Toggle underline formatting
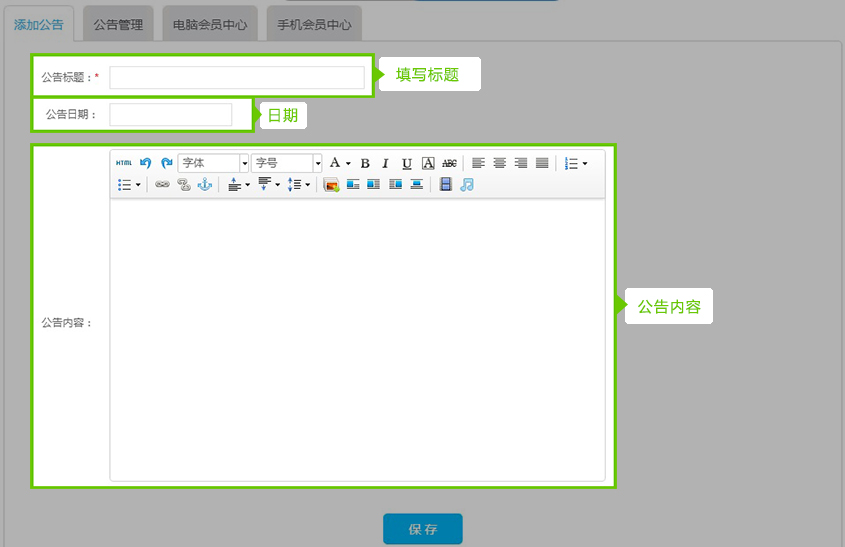 [406, 163]
